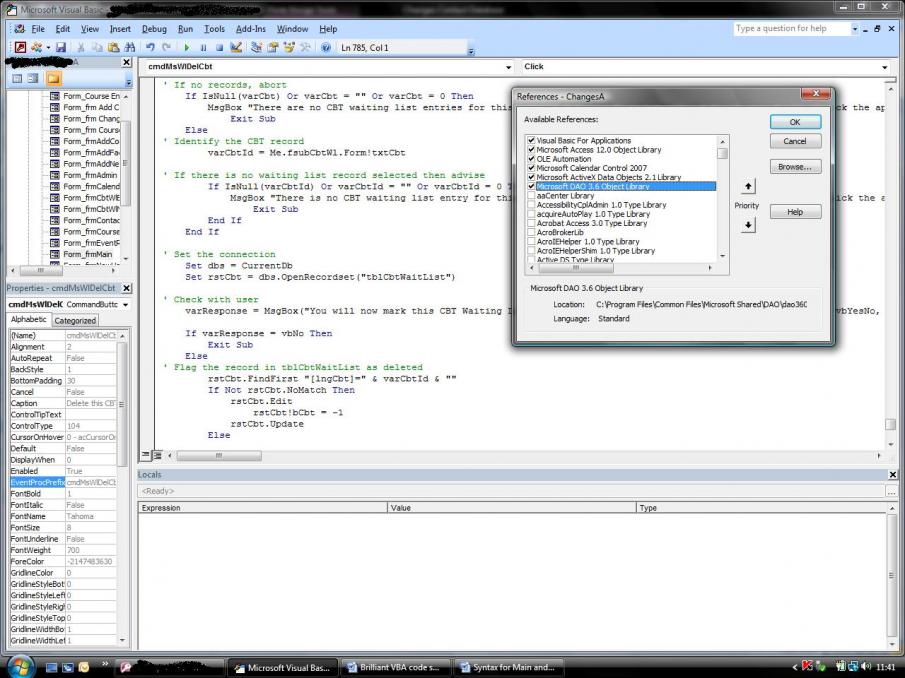Click the Undo arrow icon
Image resolution: width=905 pixels, height=678 pixels.
click(150, 47)
